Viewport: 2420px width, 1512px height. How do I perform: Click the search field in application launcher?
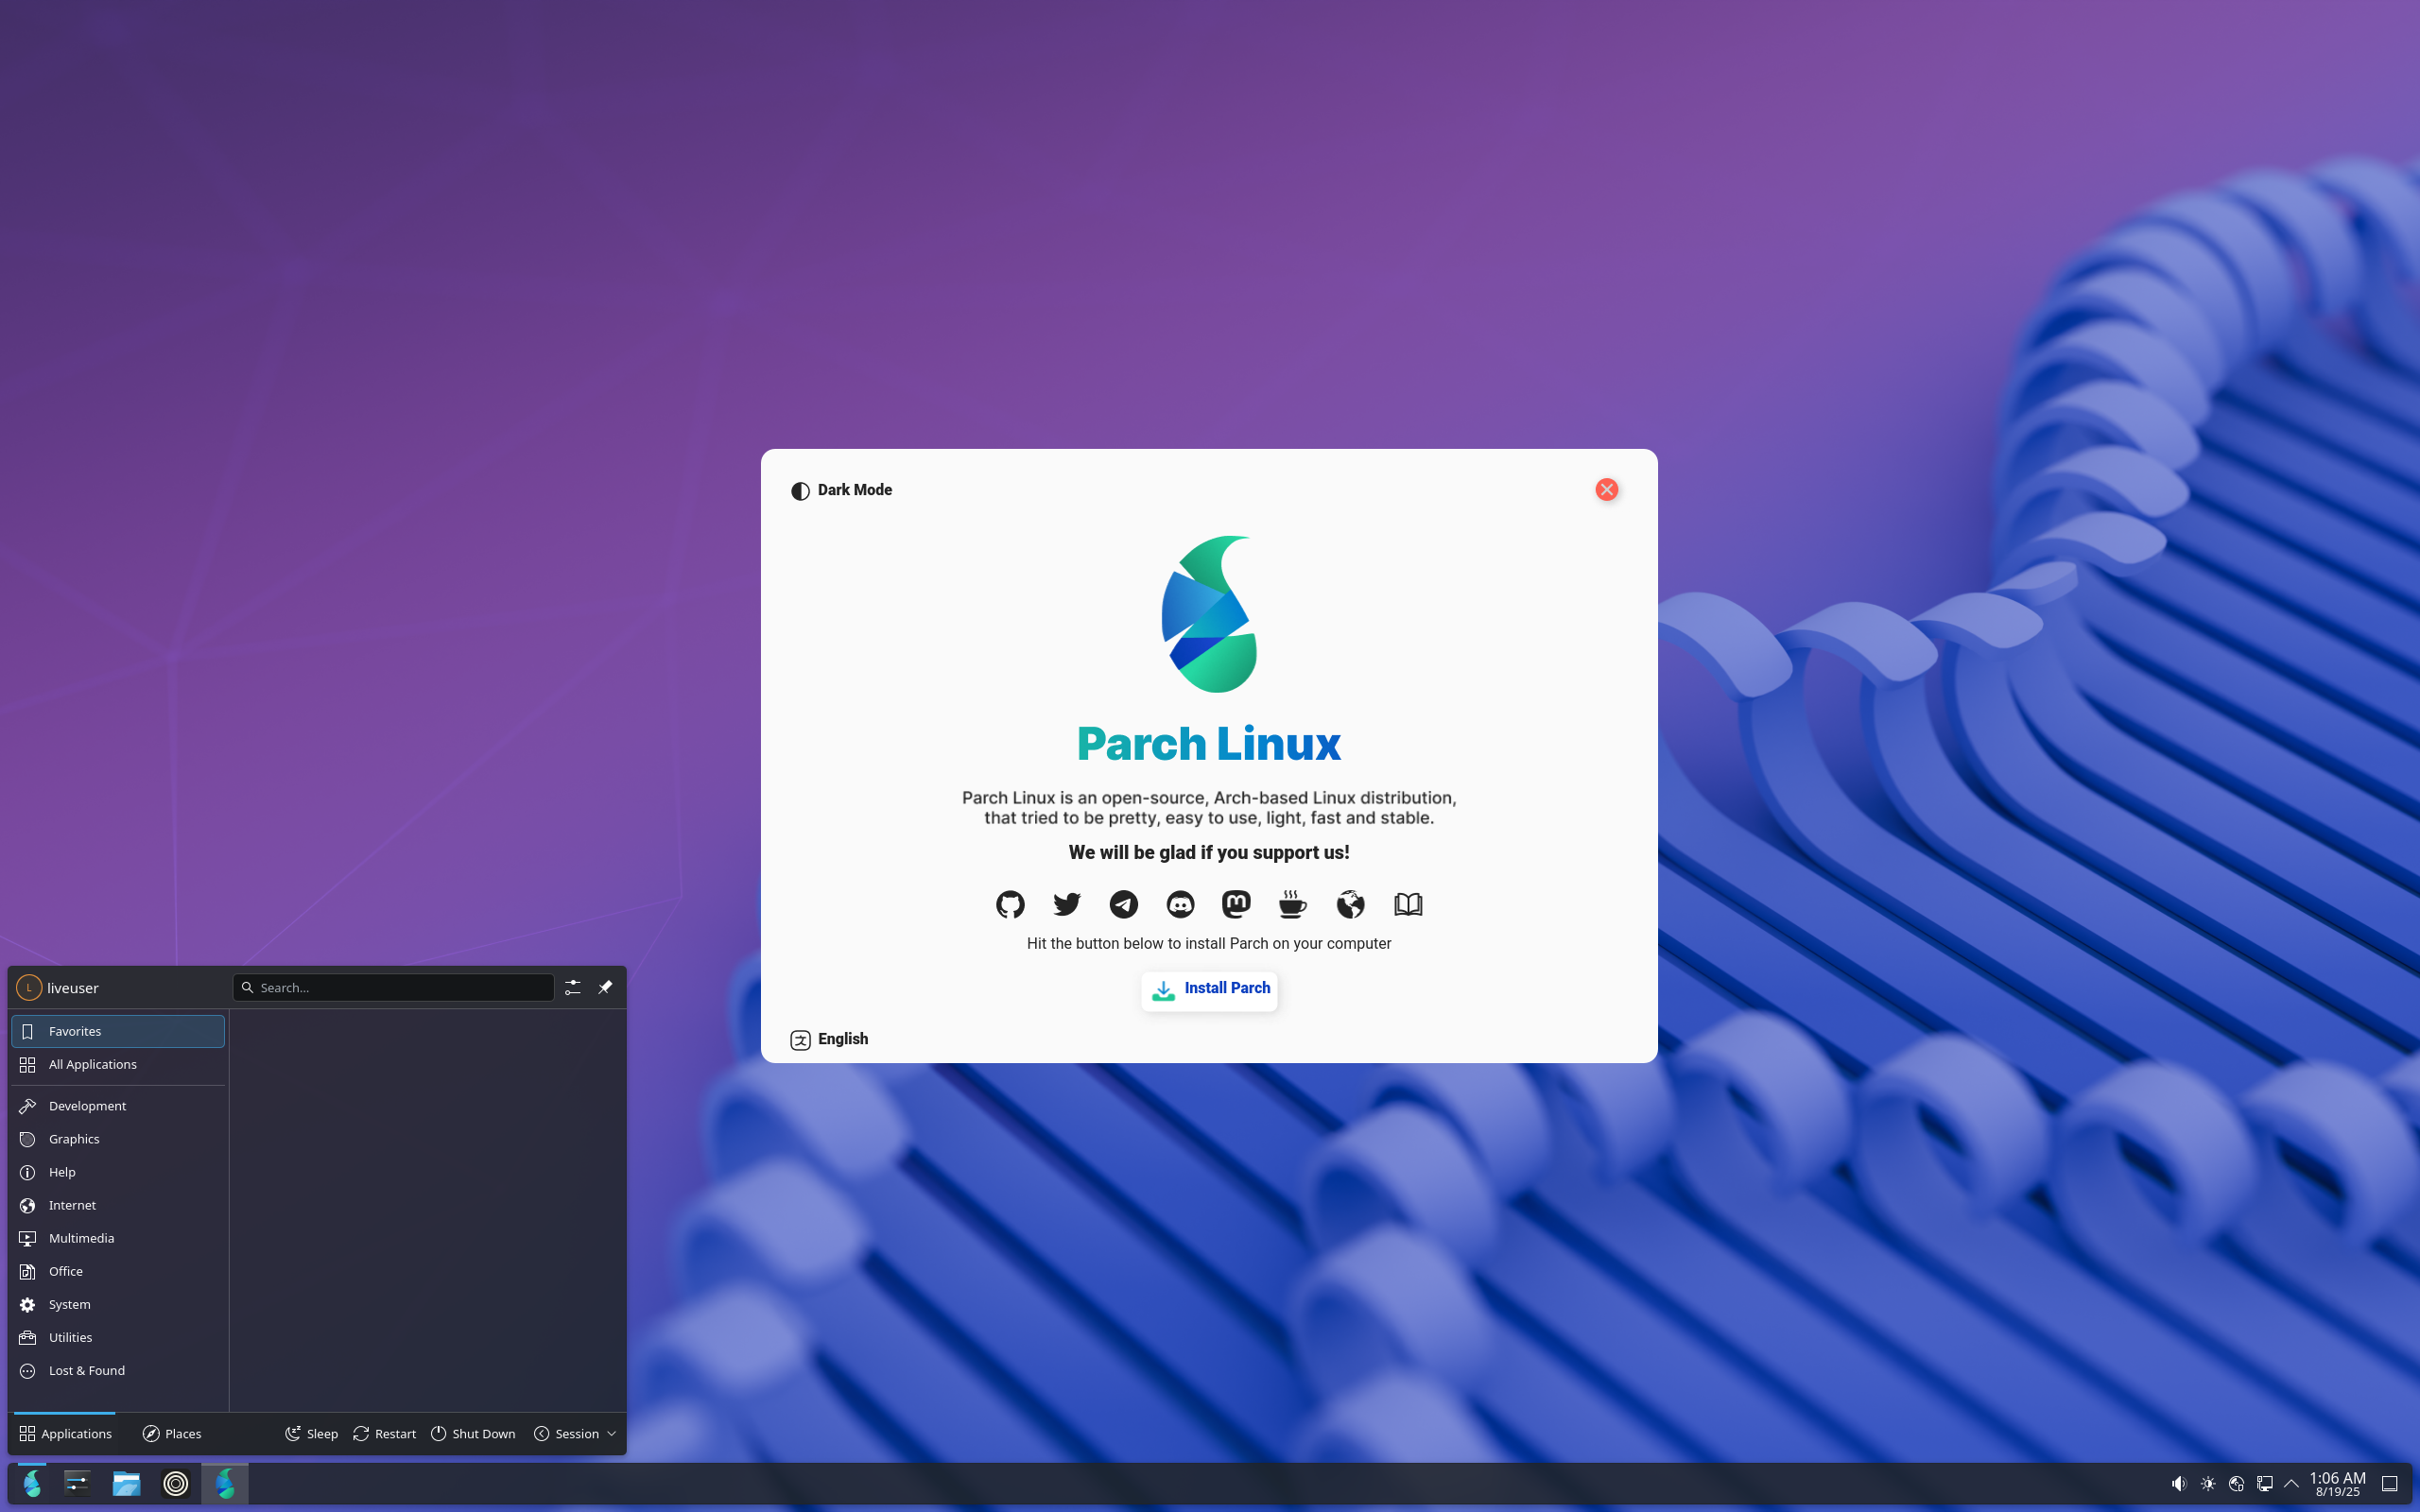tap(393, 987)
